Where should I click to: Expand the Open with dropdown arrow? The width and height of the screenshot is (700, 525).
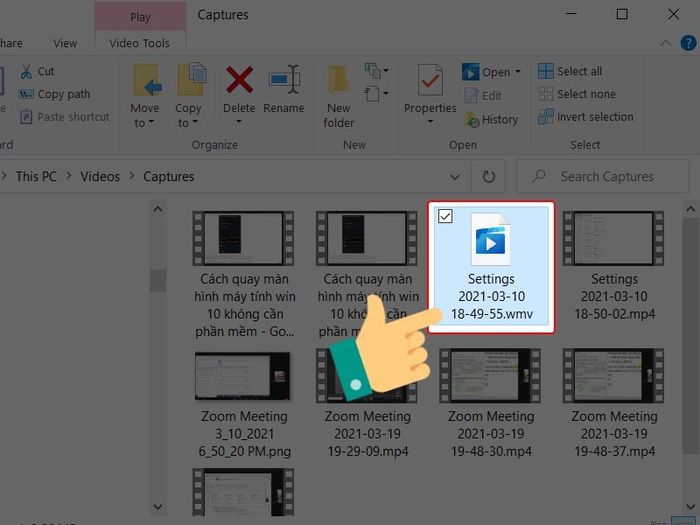pos(518,71)
